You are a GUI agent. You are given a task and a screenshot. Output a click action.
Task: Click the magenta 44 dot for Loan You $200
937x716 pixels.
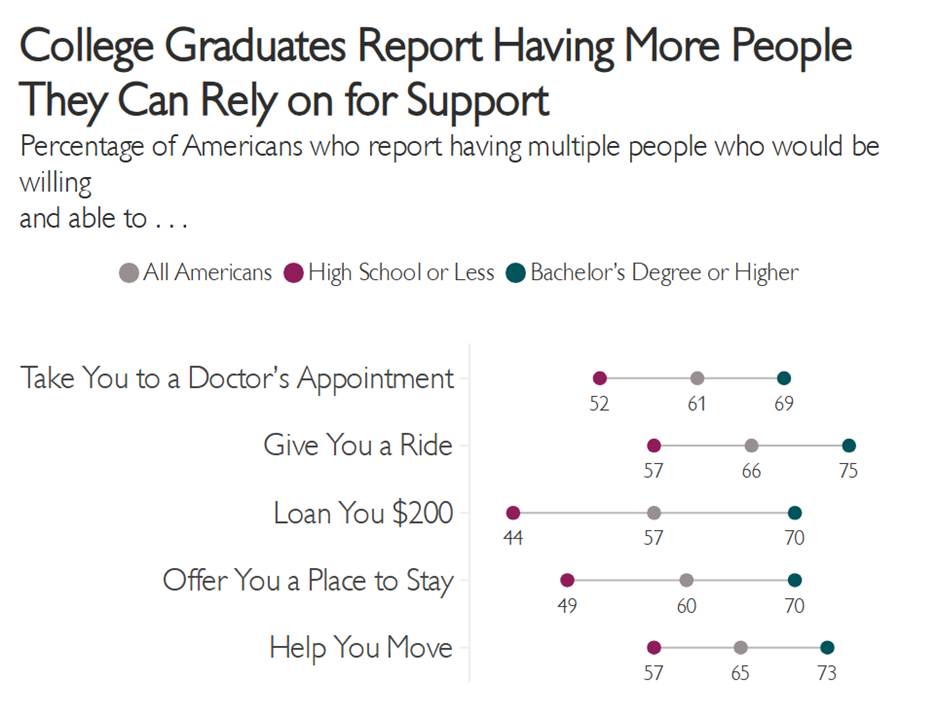point(513,513)
